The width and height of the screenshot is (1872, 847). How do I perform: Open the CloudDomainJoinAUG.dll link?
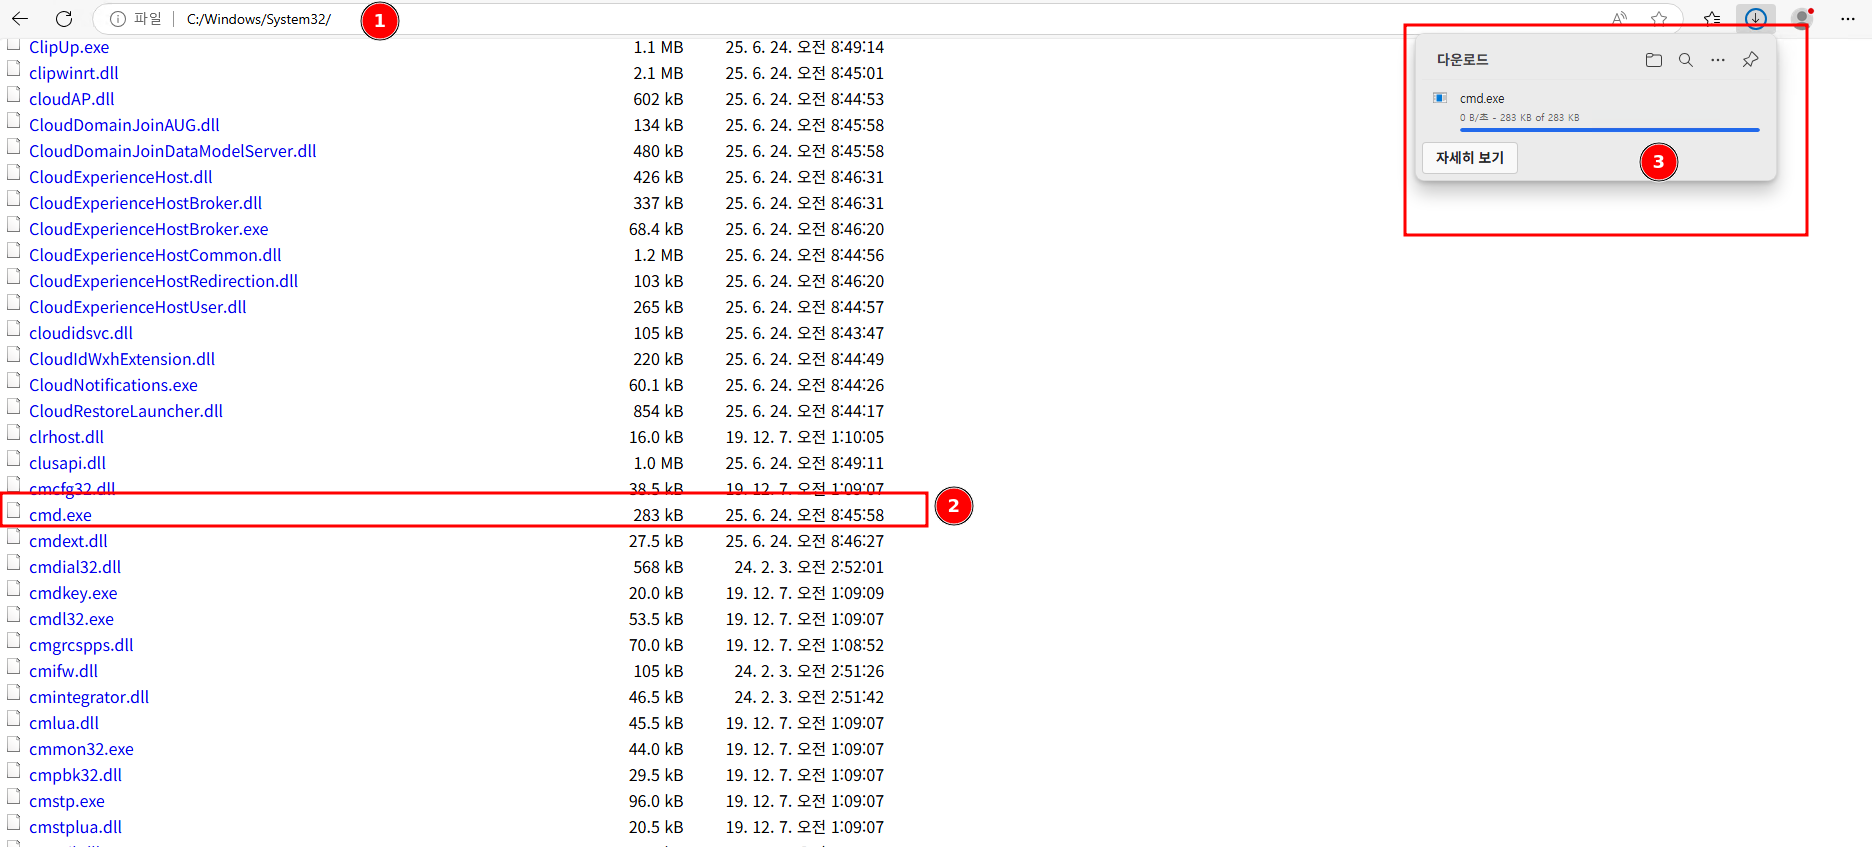[x=124, y=125]
